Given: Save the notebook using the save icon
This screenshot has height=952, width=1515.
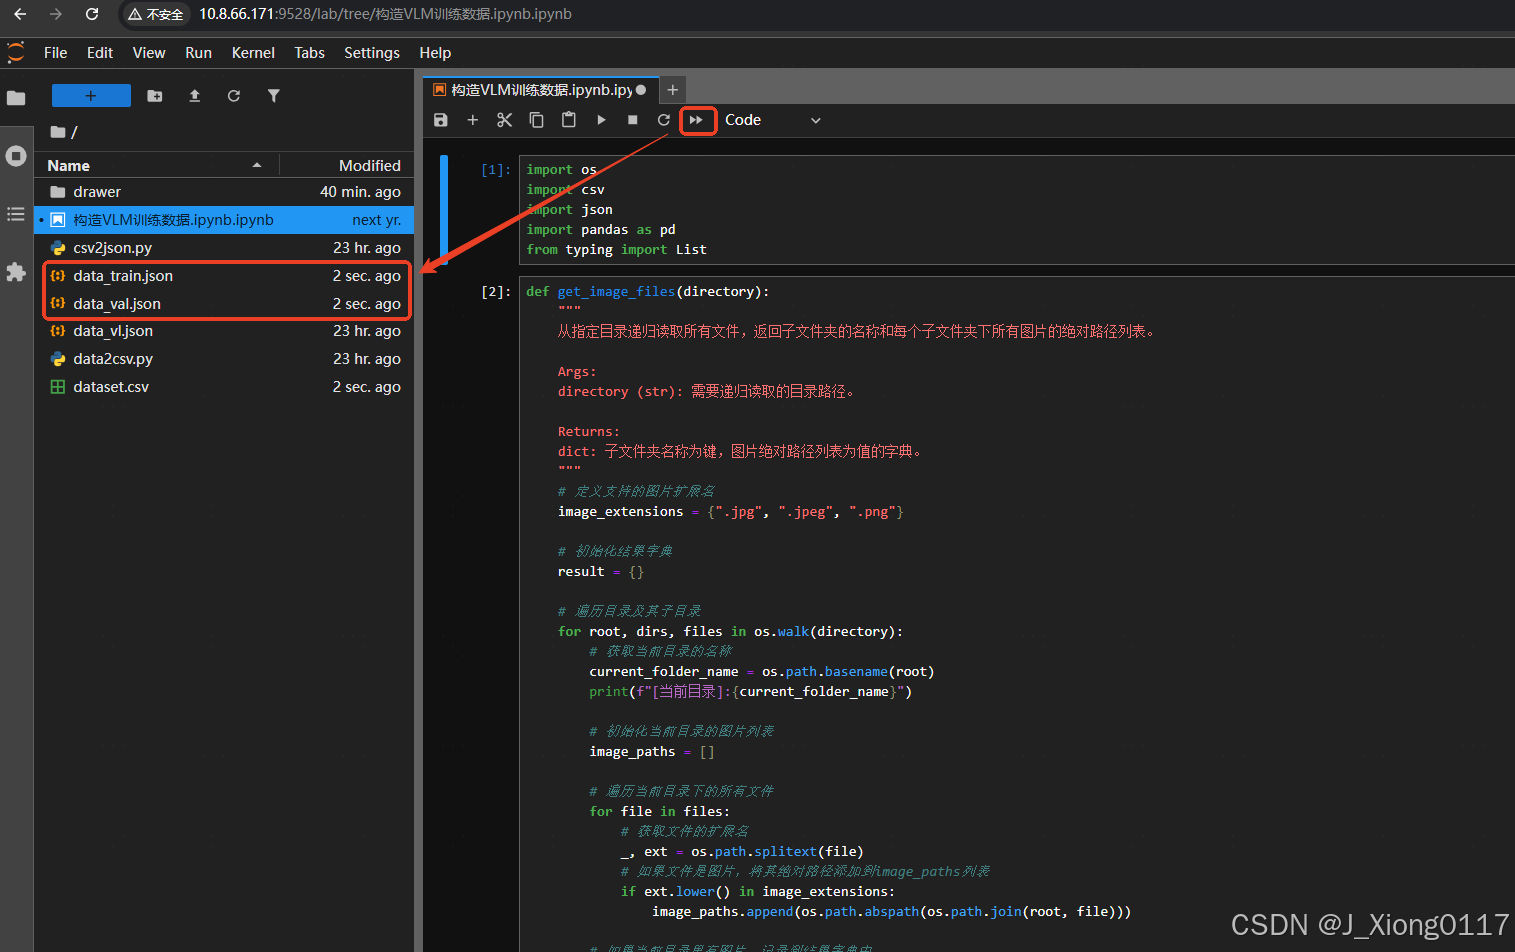Looking at the screenshot, I should tap(440, 120).
